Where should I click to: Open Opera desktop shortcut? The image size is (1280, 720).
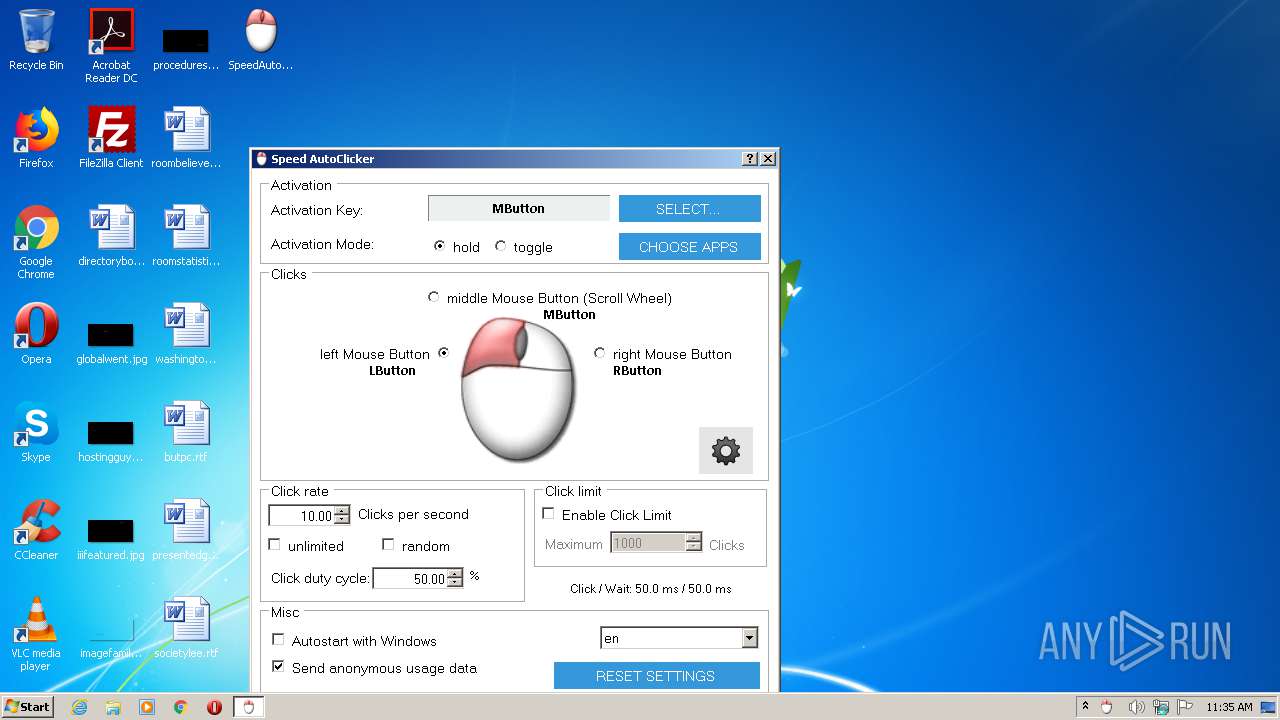point(36,334)
